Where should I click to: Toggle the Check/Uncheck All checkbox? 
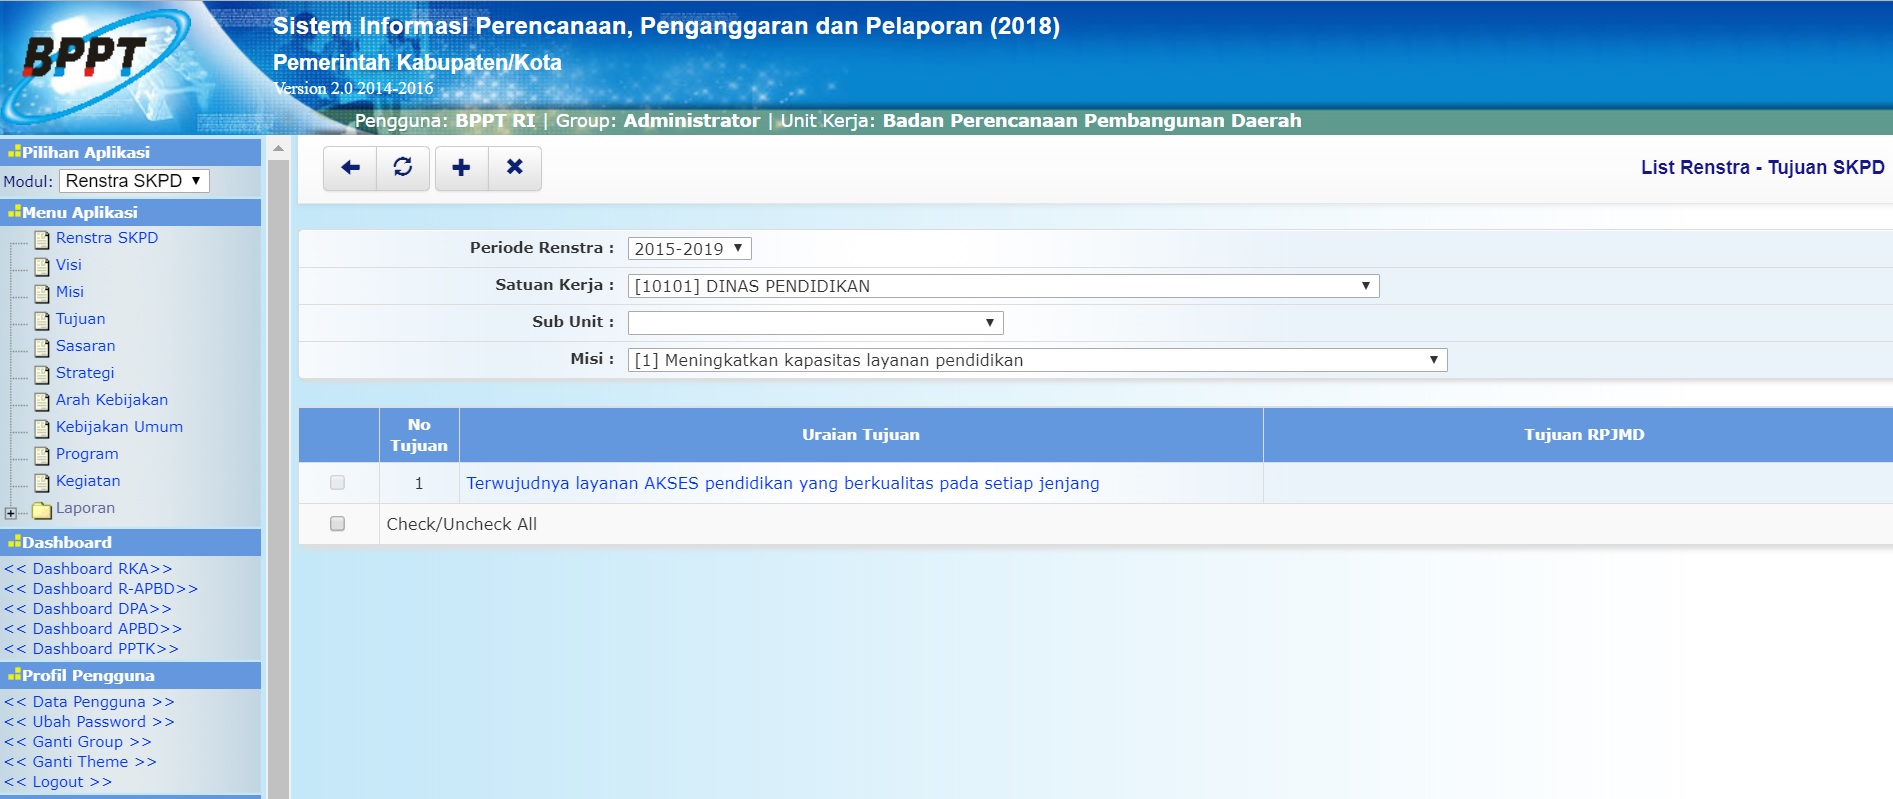(x=337, y=524)
